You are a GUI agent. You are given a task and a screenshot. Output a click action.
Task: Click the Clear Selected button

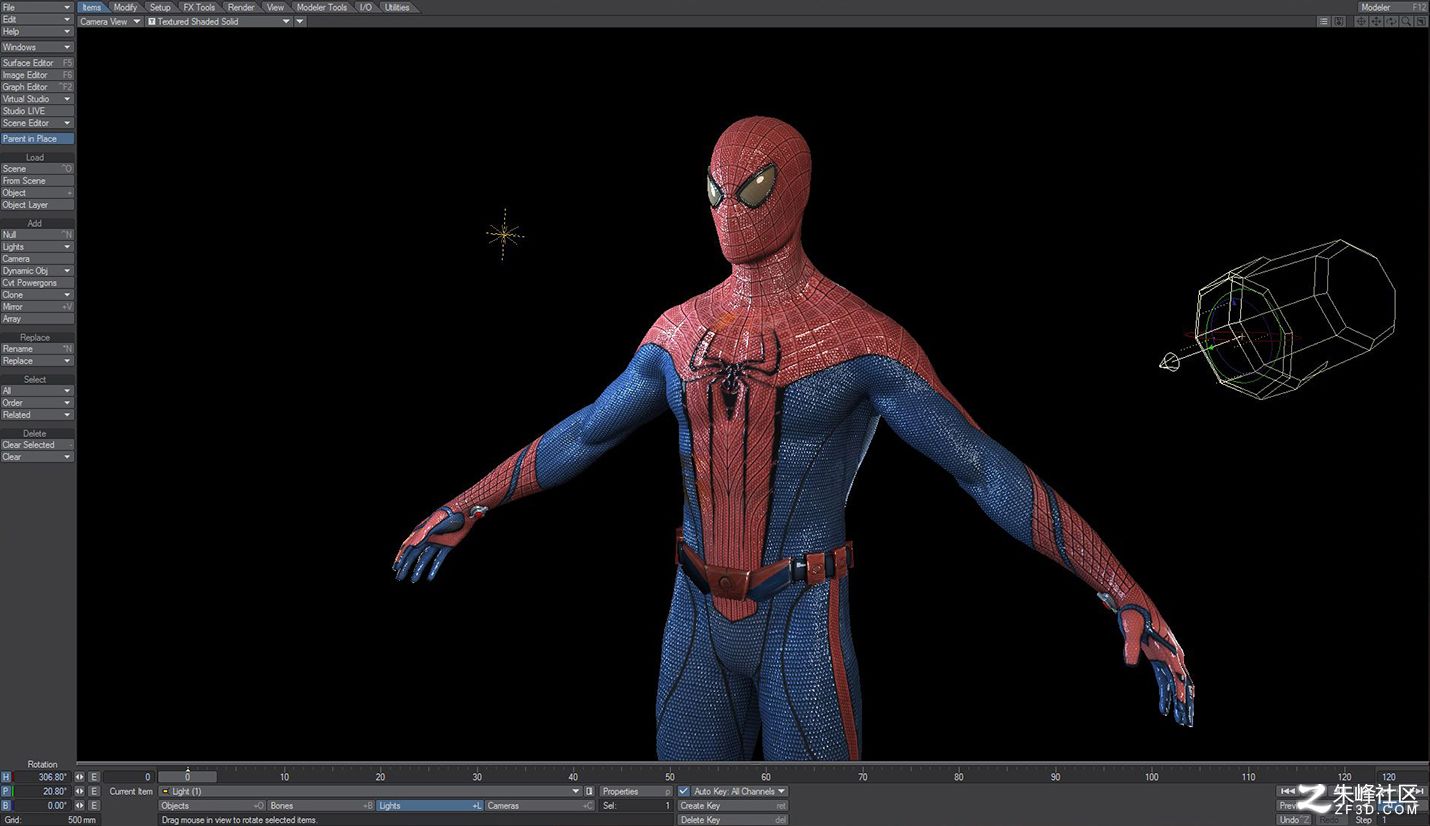point(37,445)
